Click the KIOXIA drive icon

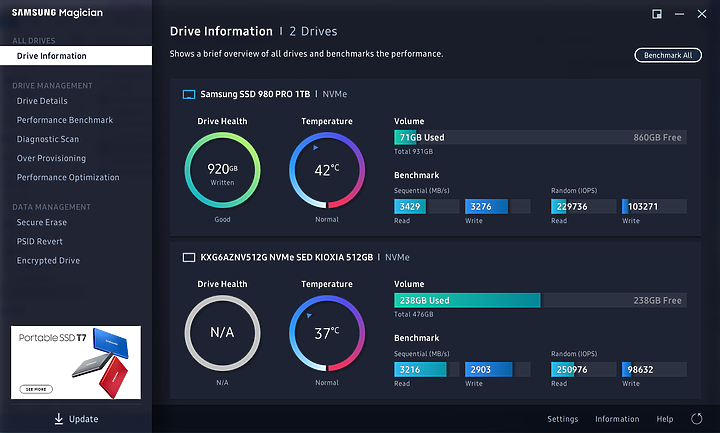[189, 258]
